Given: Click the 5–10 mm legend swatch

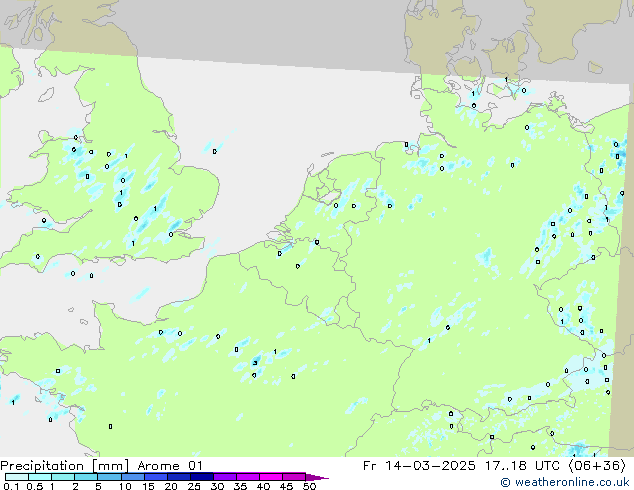Looking at the screenshot, I should pyautogui.click(x=109, y=477).
